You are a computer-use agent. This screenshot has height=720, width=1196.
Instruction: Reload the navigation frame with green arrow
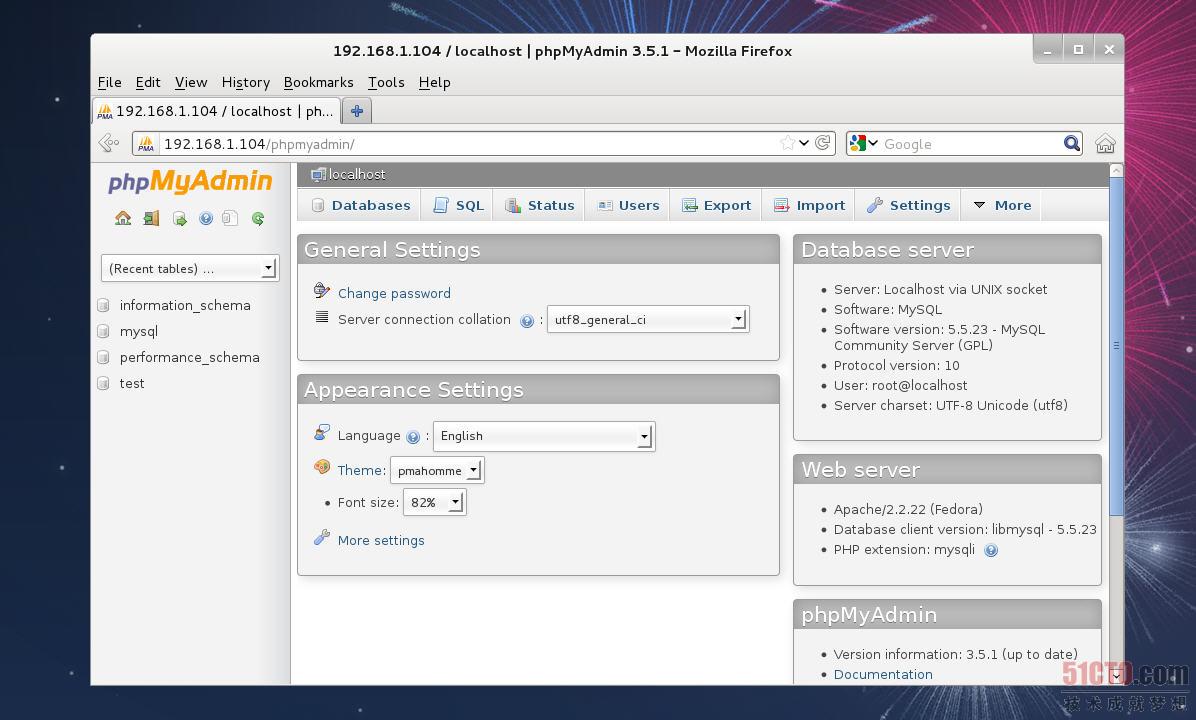point(258,219)
